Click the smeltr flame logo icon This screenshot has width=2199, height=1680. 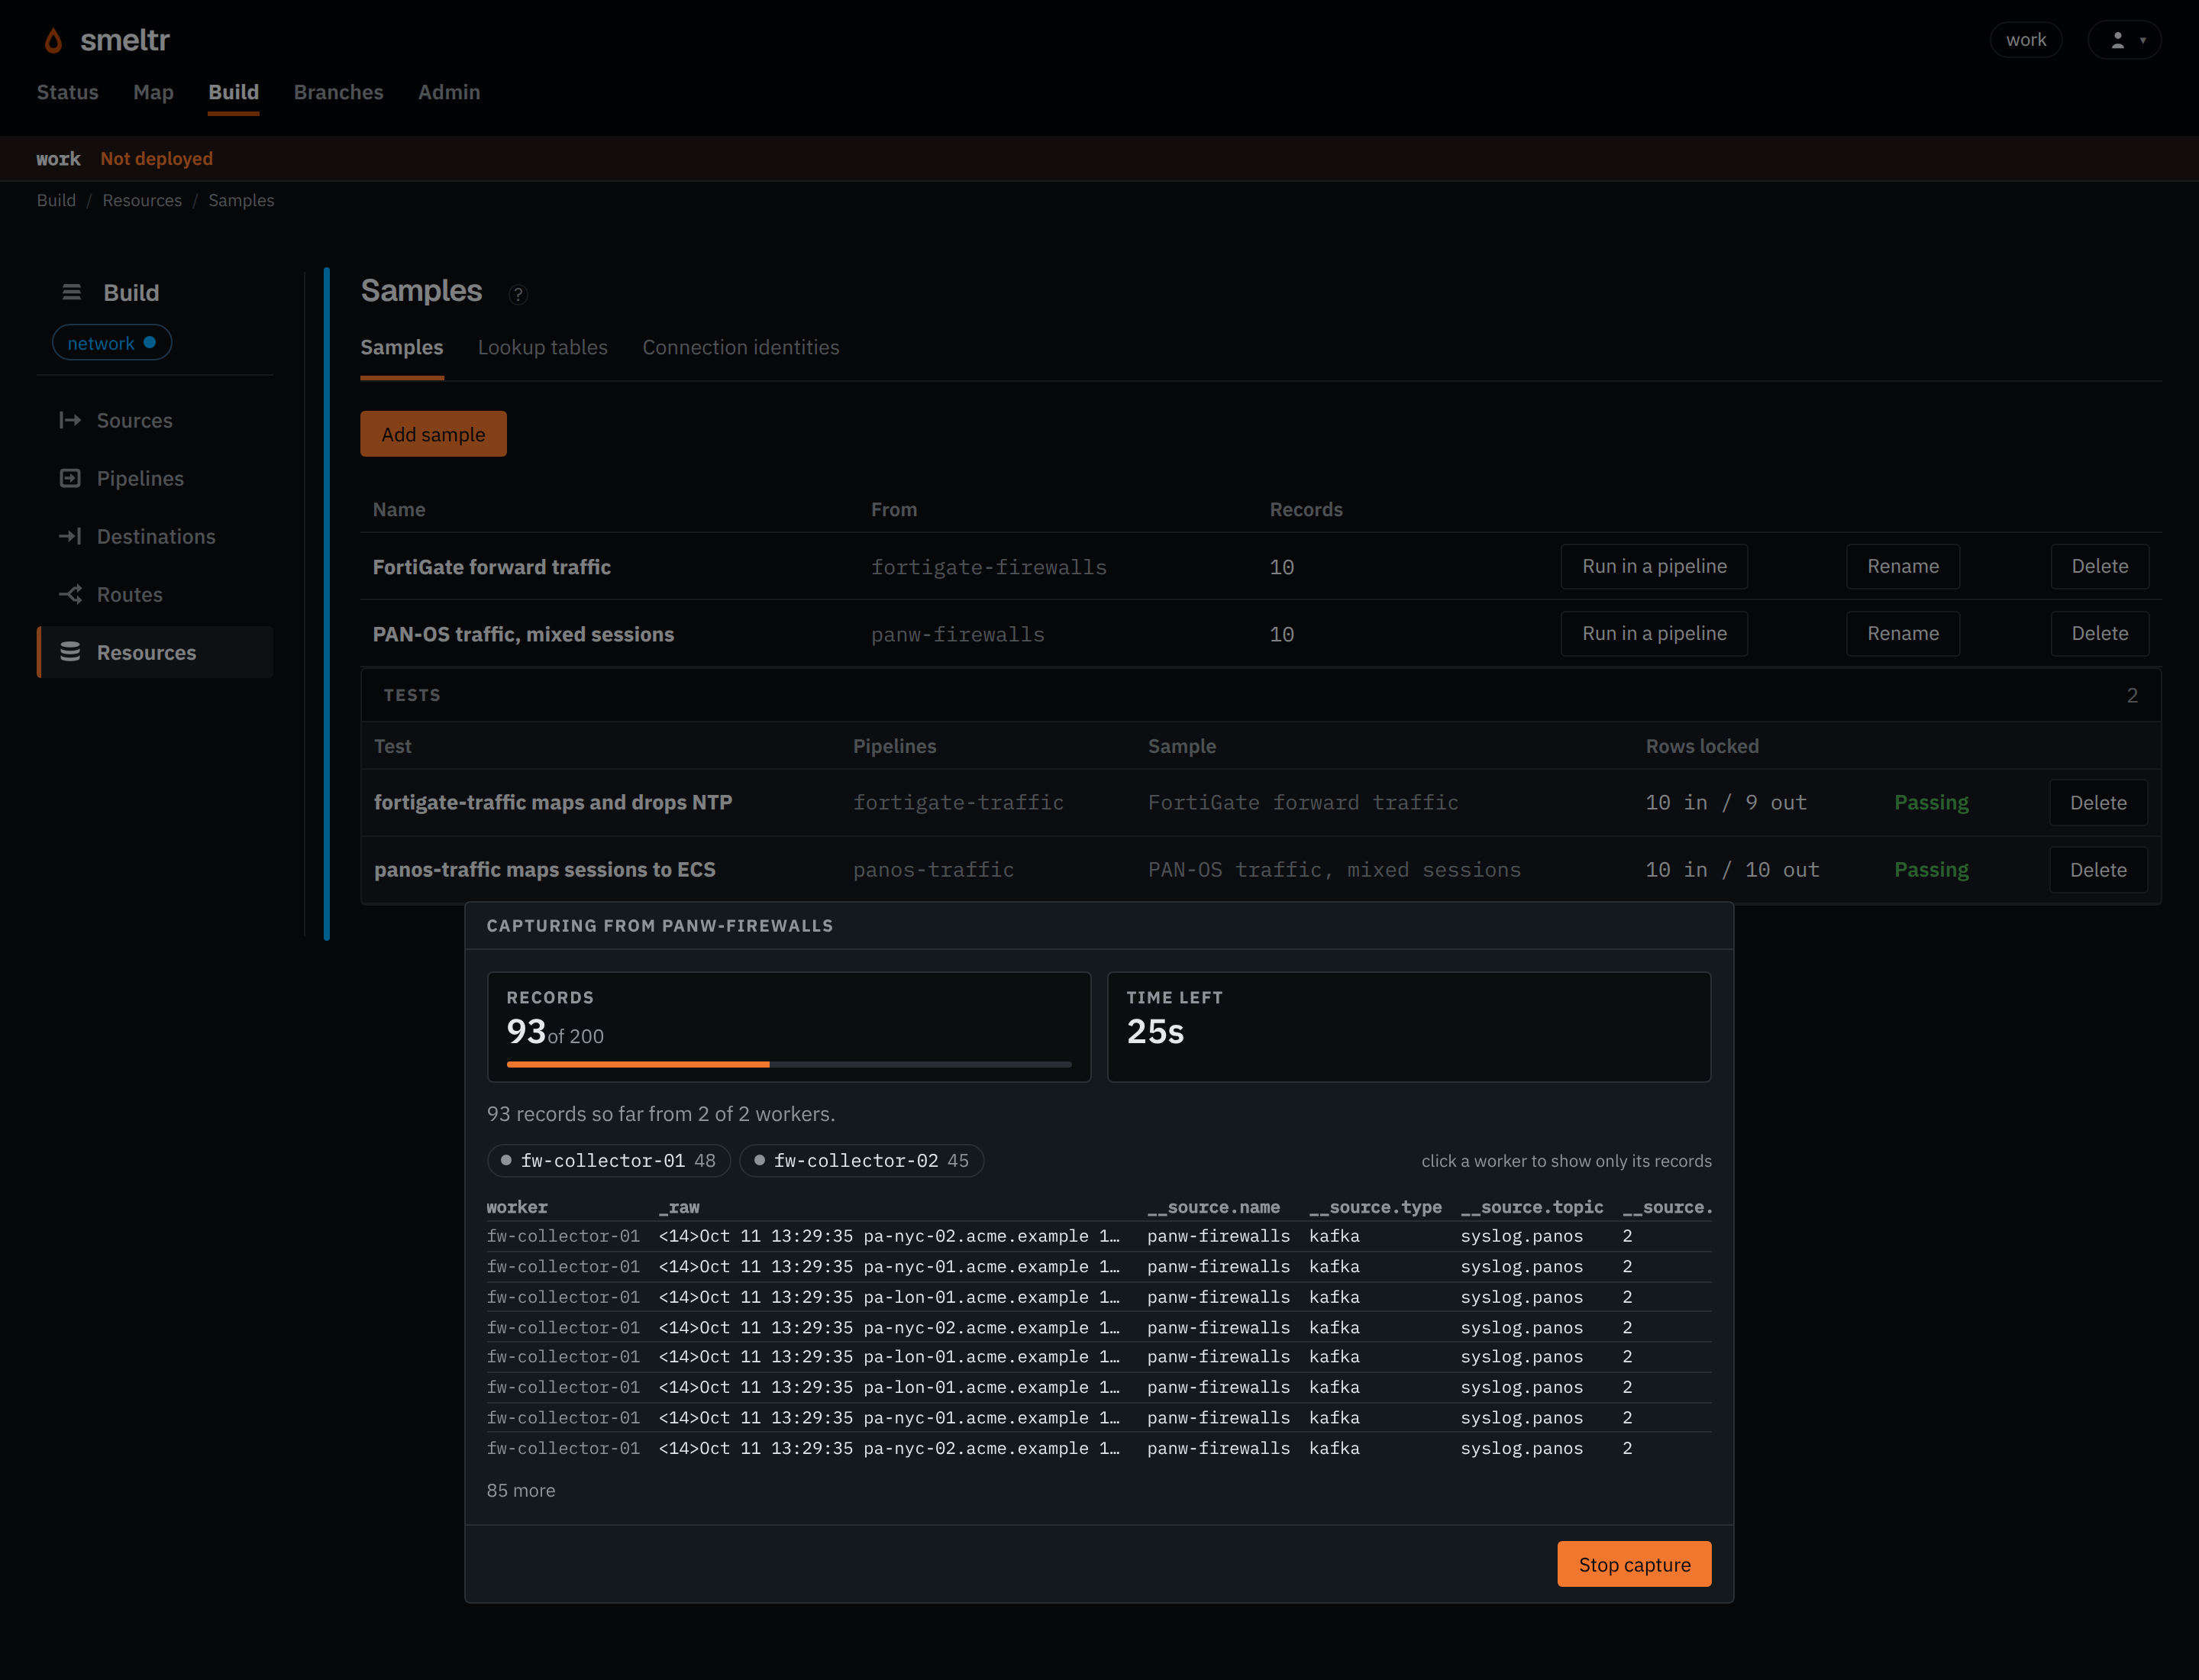click(53, 40)
